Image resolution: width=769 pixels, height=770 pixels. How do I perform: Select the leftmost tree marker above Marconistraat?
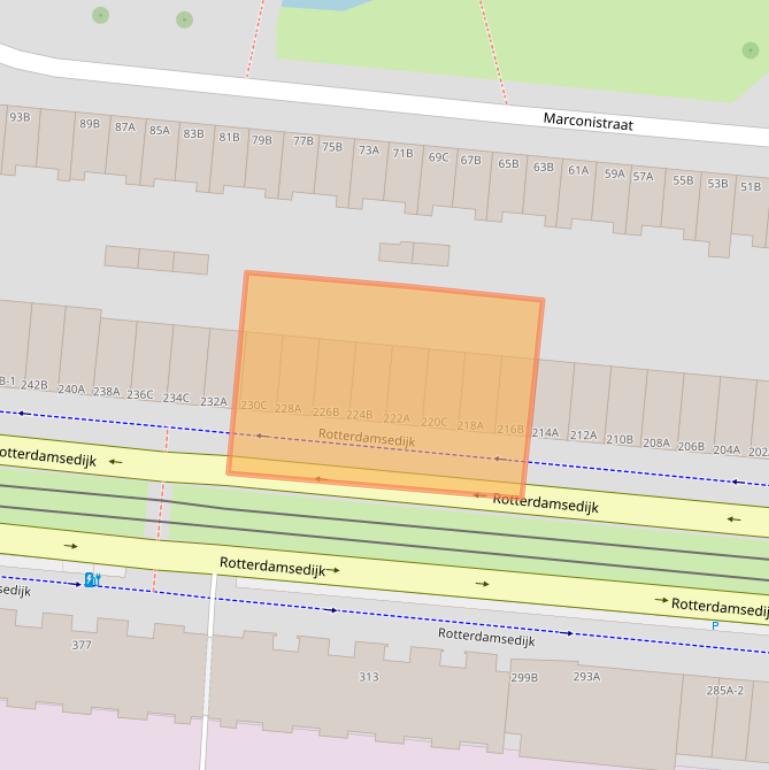coord(100,15)
